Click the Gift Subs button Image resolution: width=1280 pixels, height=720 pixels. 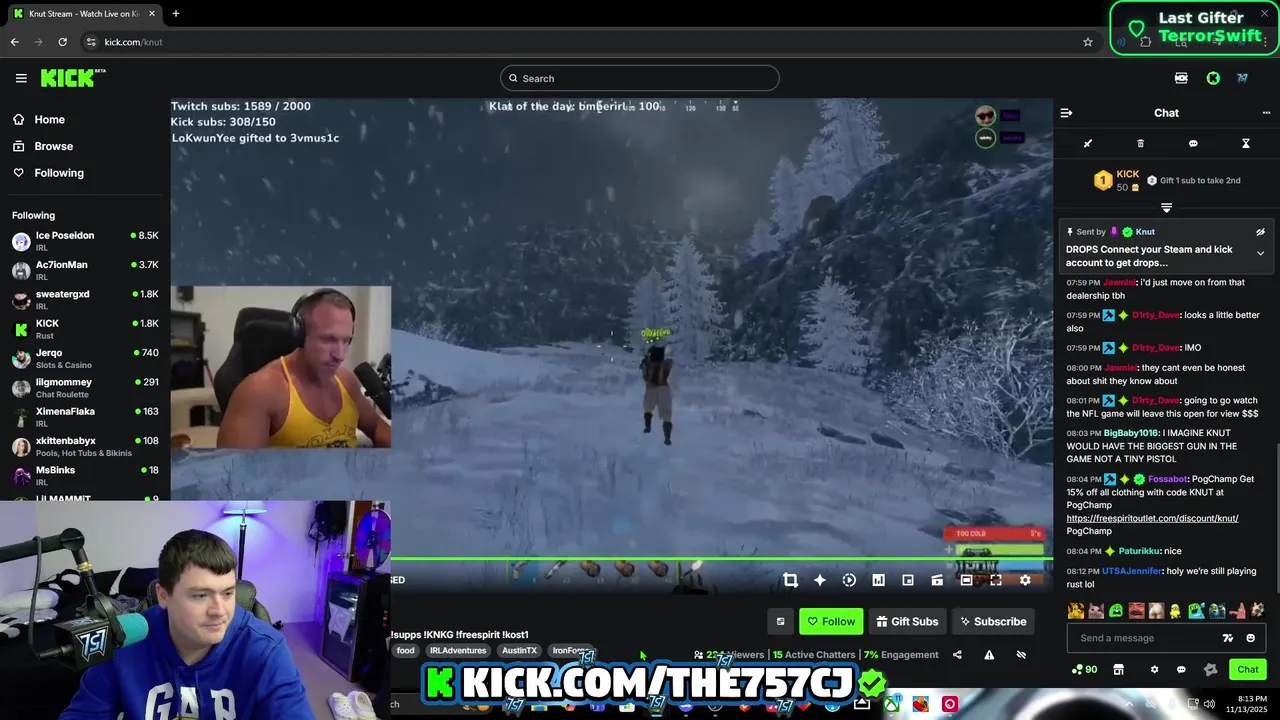pos(907,621)
